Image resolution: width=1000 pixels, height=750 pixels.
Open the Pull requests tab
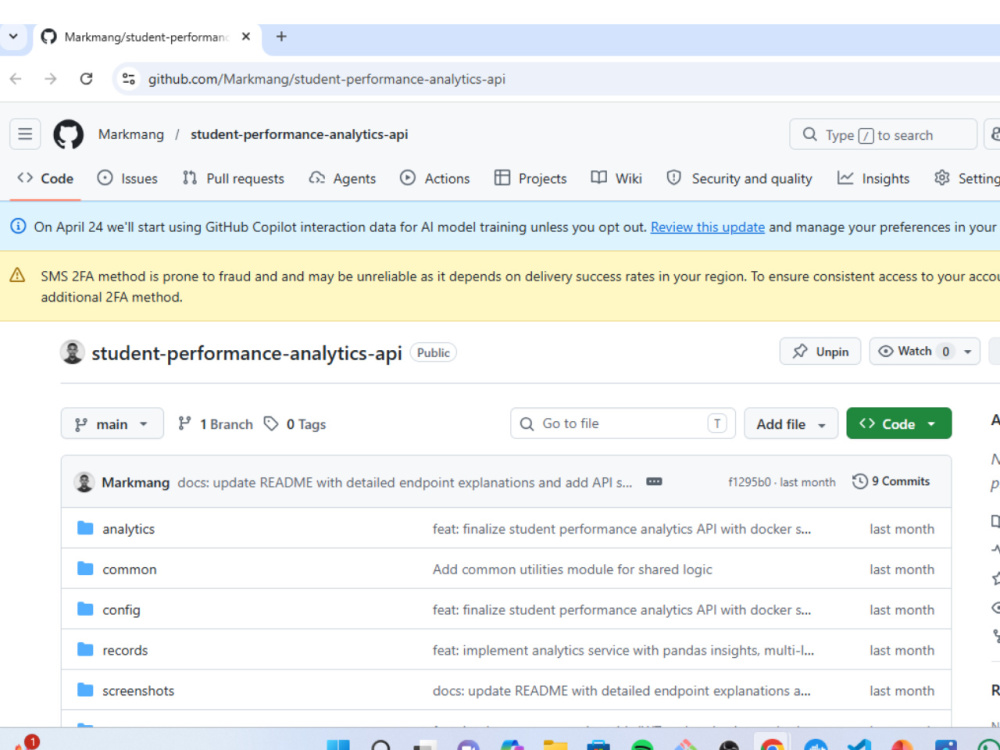tap(233, 179)
